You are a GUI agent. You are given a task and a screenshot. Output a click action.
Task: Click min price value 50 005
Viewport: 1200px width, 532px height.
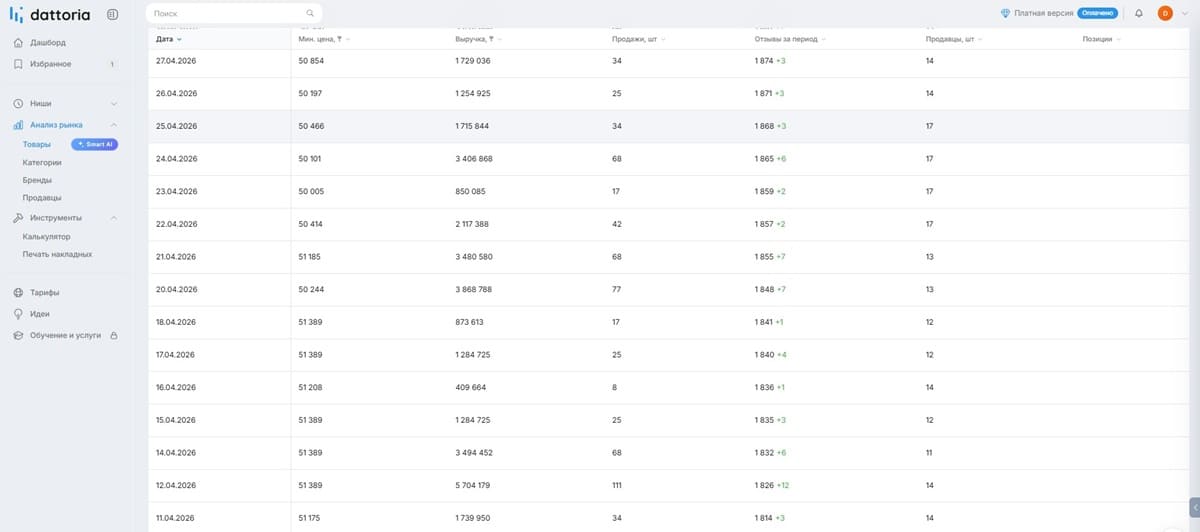(311, 191)
